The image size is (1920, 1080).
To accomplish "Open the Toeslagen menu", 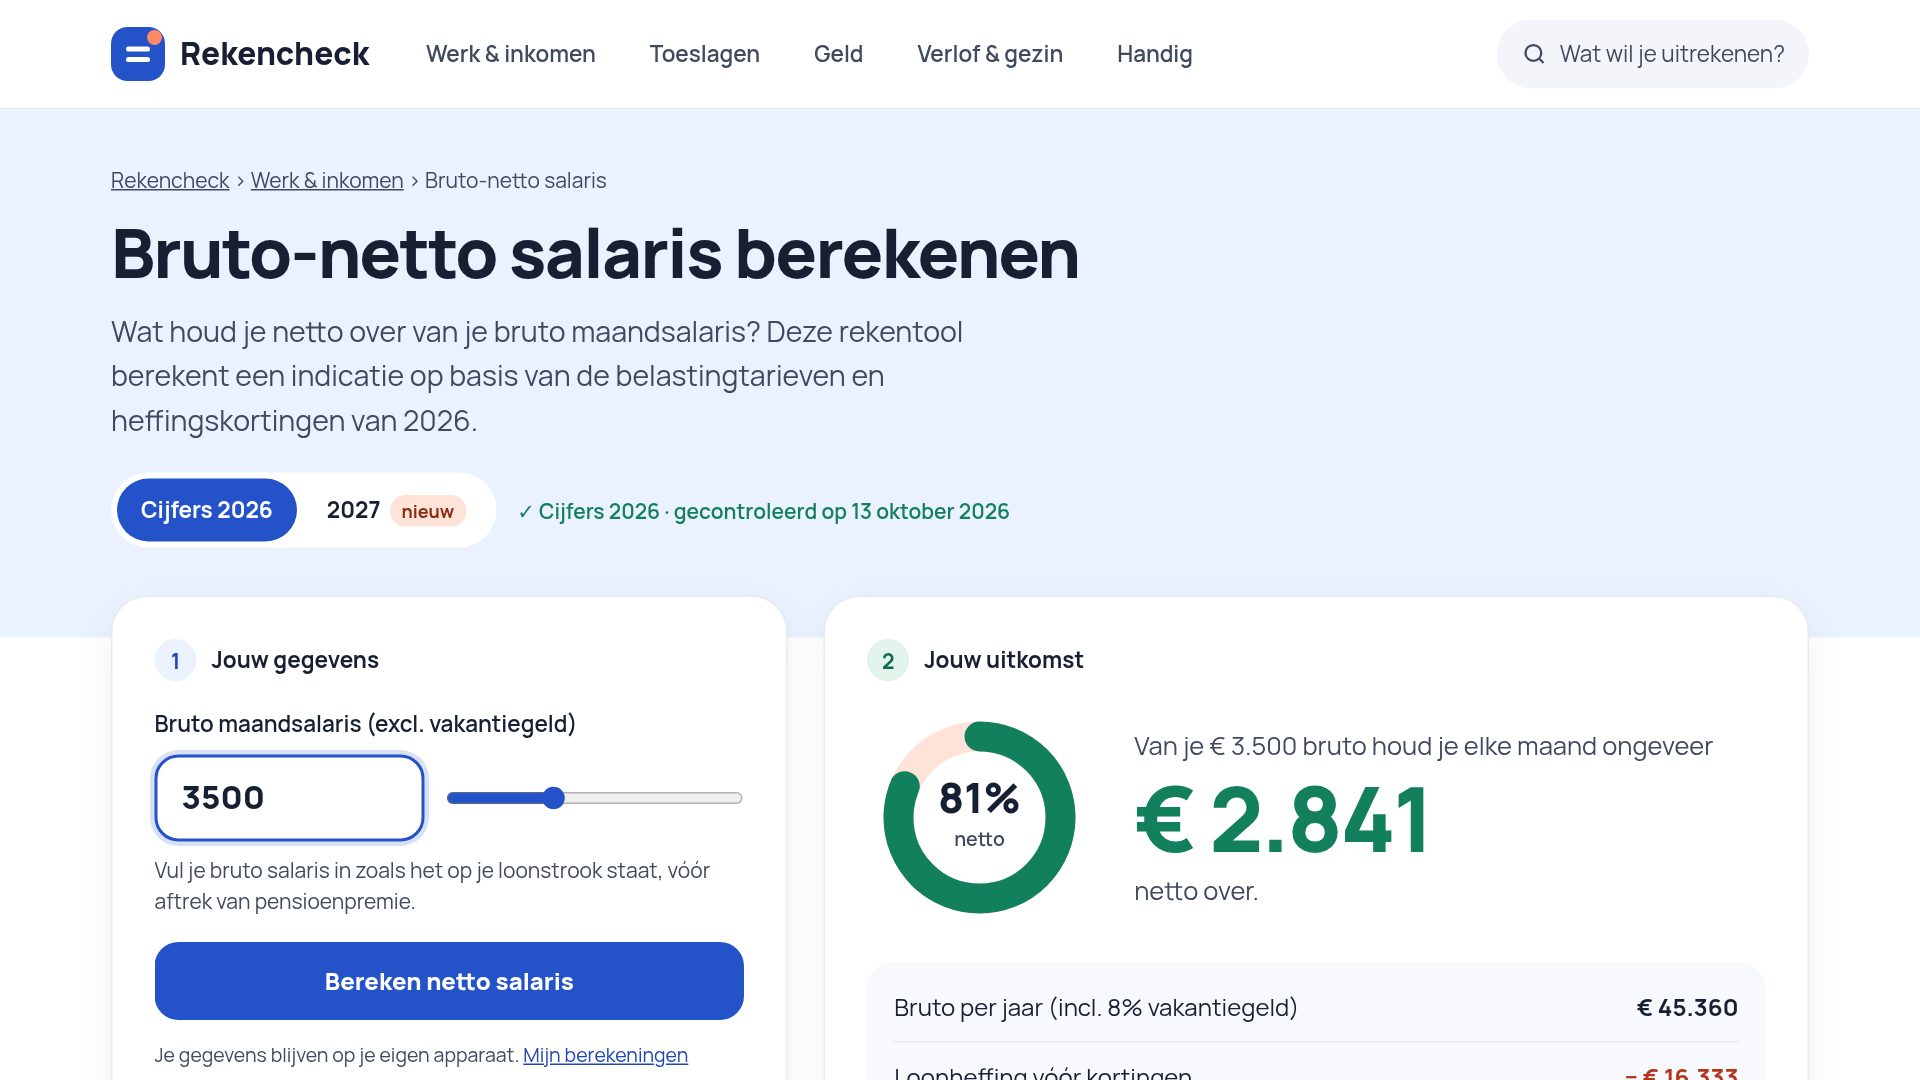I will [705, 54].
